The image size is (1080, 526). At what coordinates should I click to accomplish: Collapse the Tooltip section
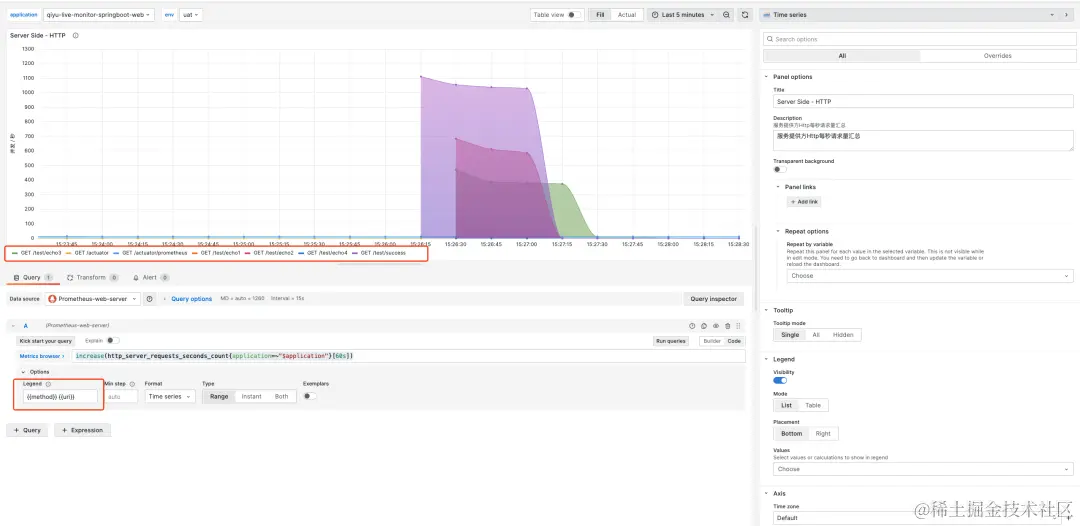[767, 311]
